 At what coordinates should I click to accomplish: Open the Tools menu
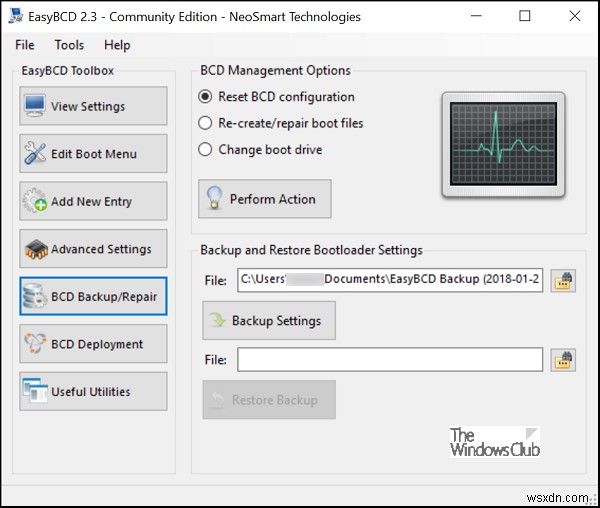pos(69,45)
